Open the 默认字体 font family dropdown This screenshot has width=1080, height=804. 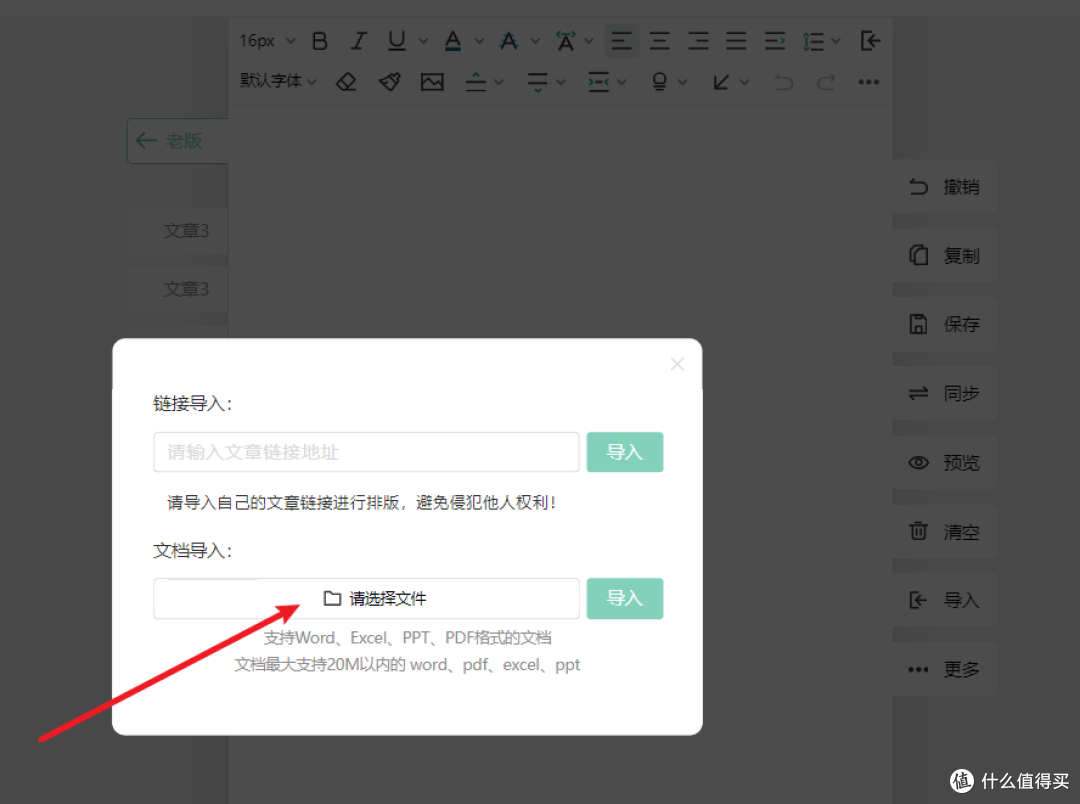click(278, 81)
